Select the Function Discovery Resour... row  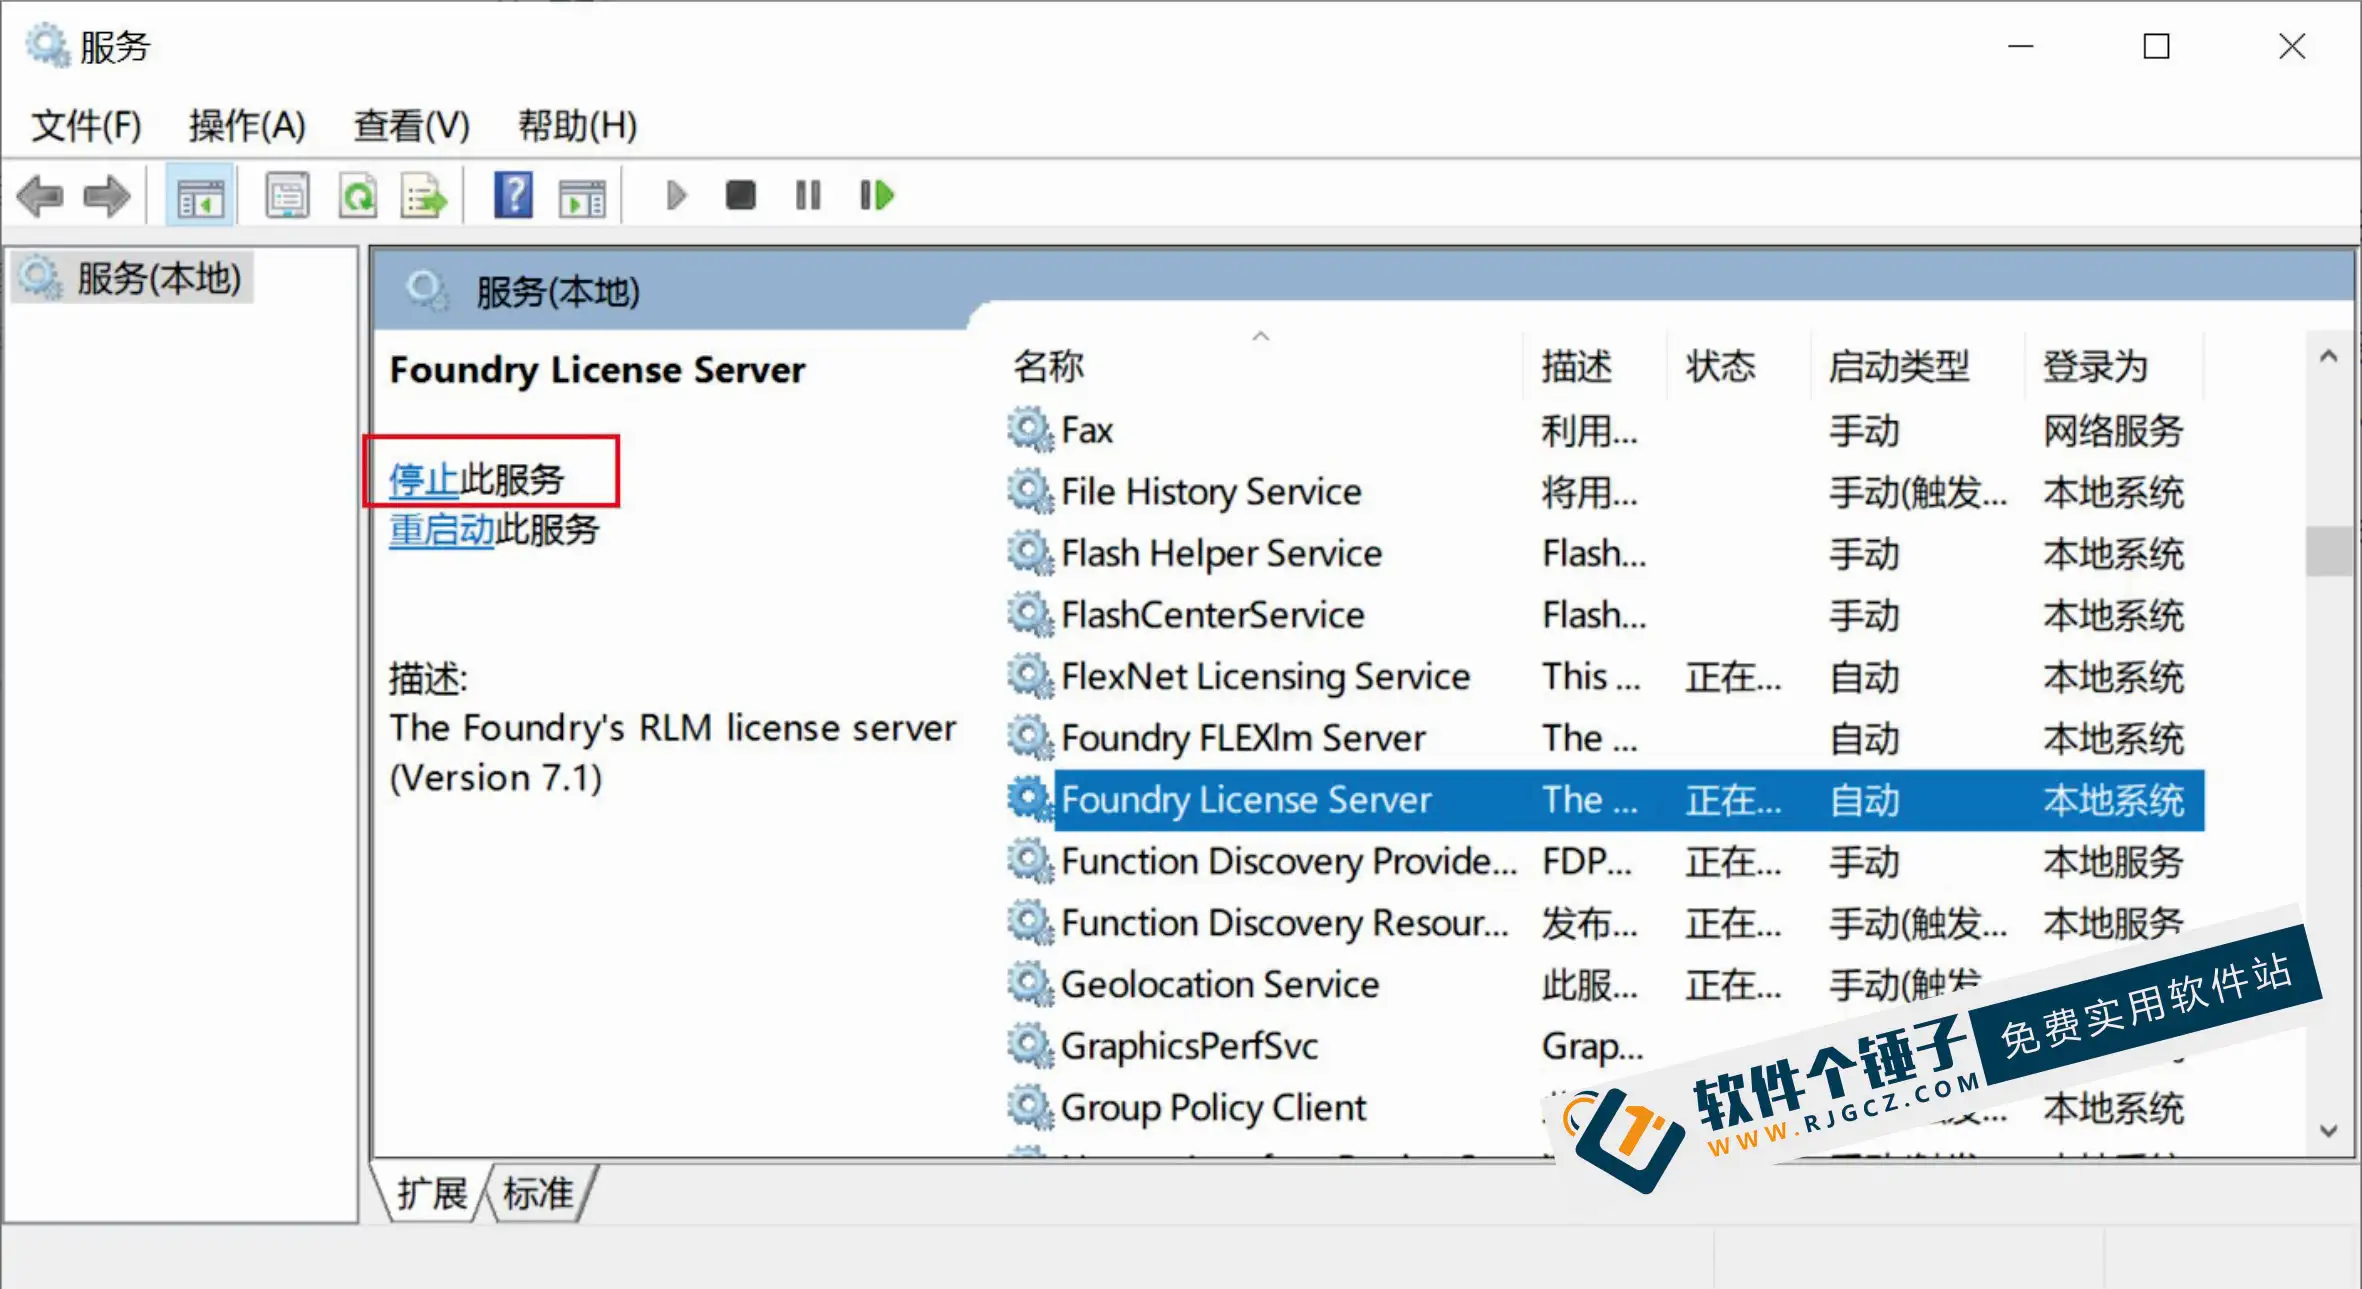1605,923
